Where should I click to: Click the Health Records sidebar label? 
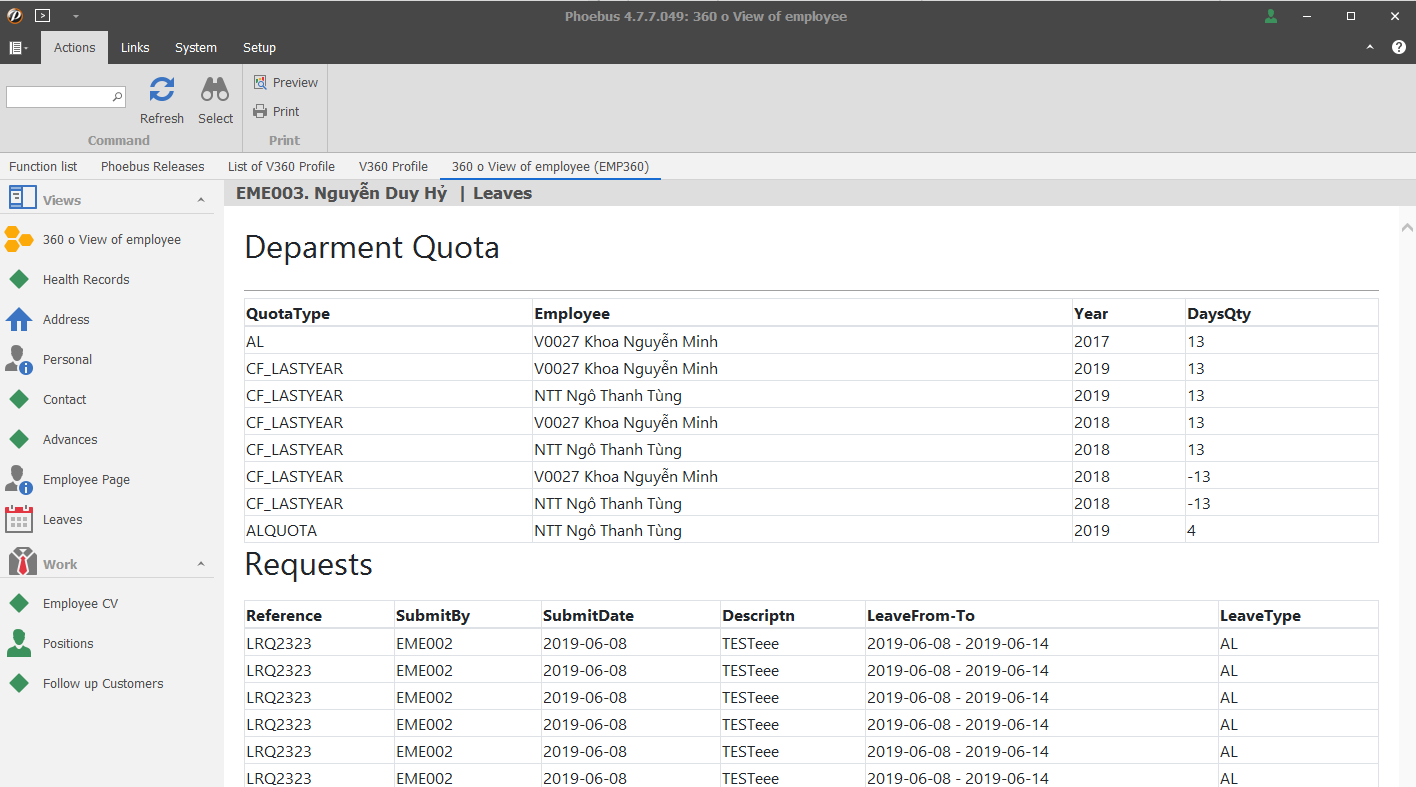[x=86, y=280]
